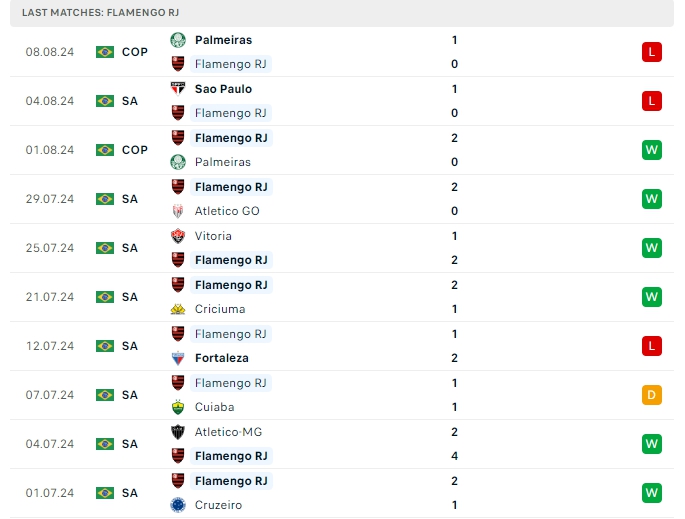685x519 pixels.
Task: Click the Criciuma team crest
Action: pos(178,309)
